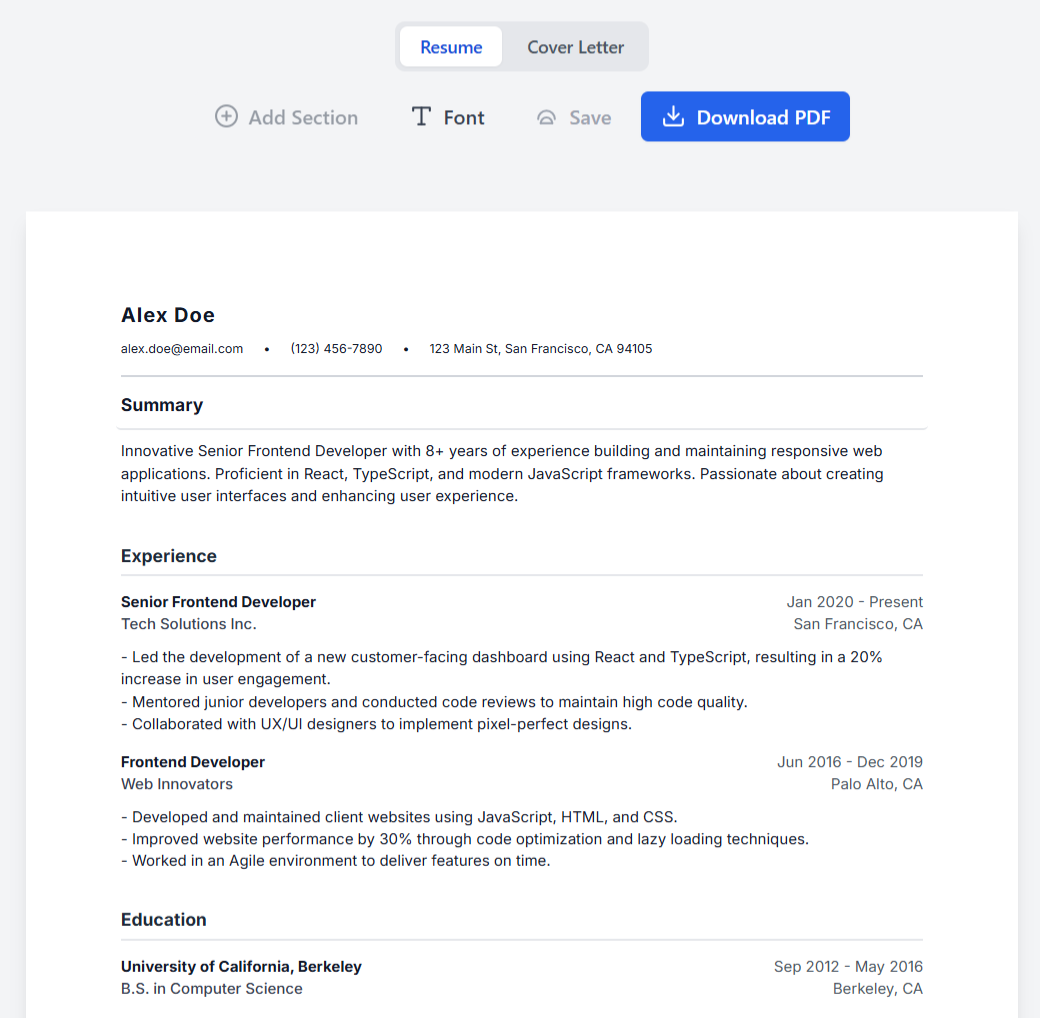Edit the (123) 456-7890 phone number
Image resolution: width=1040 pixels, height=1018 pixels.
pos(336,349)
